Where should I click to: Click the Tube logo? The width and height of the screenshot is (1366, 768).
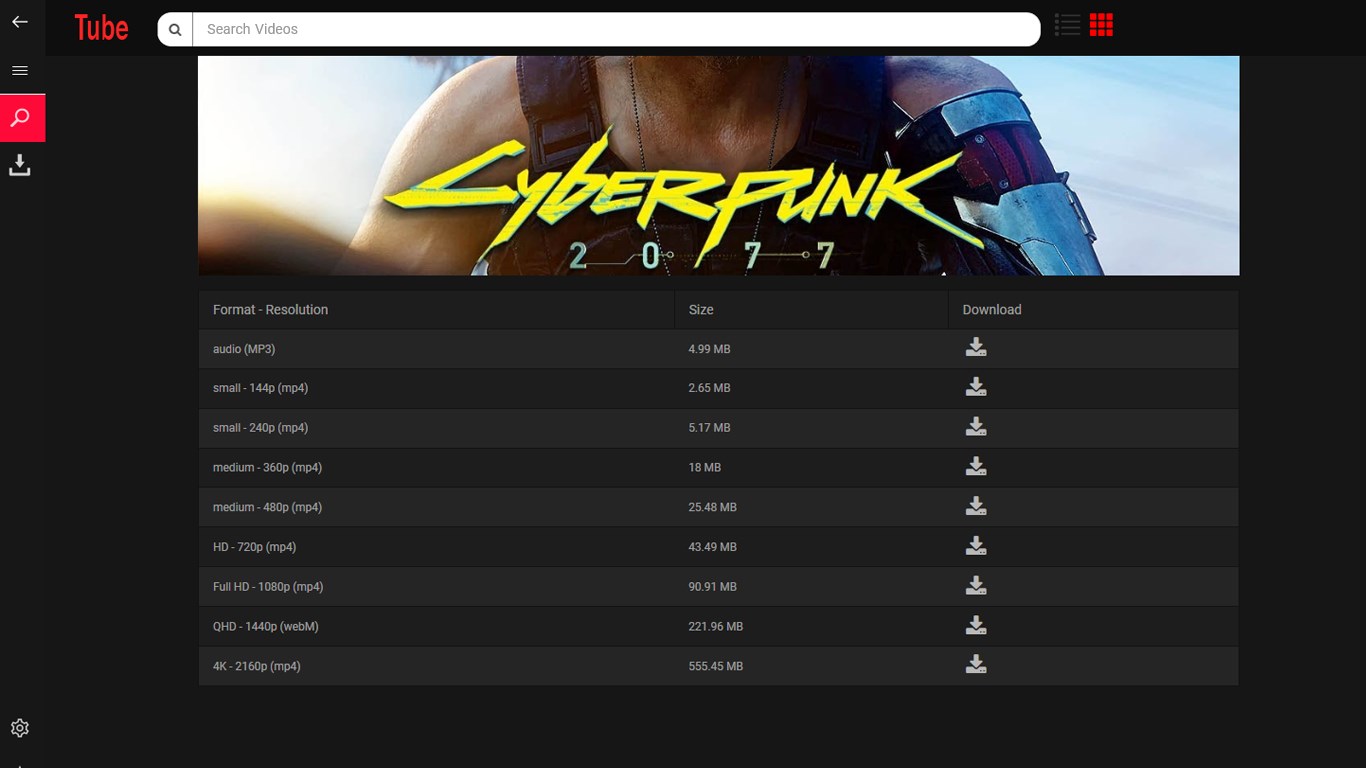(x=101, y=28)
